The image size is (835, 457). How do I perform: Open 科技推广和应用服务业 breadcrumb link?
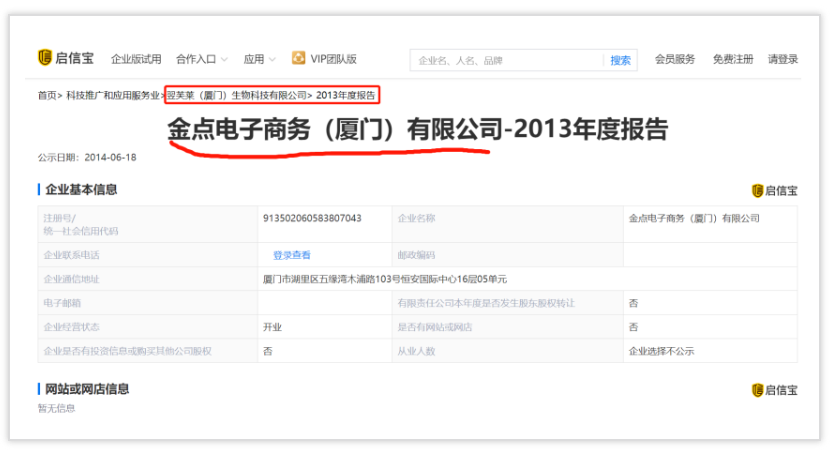113,95
